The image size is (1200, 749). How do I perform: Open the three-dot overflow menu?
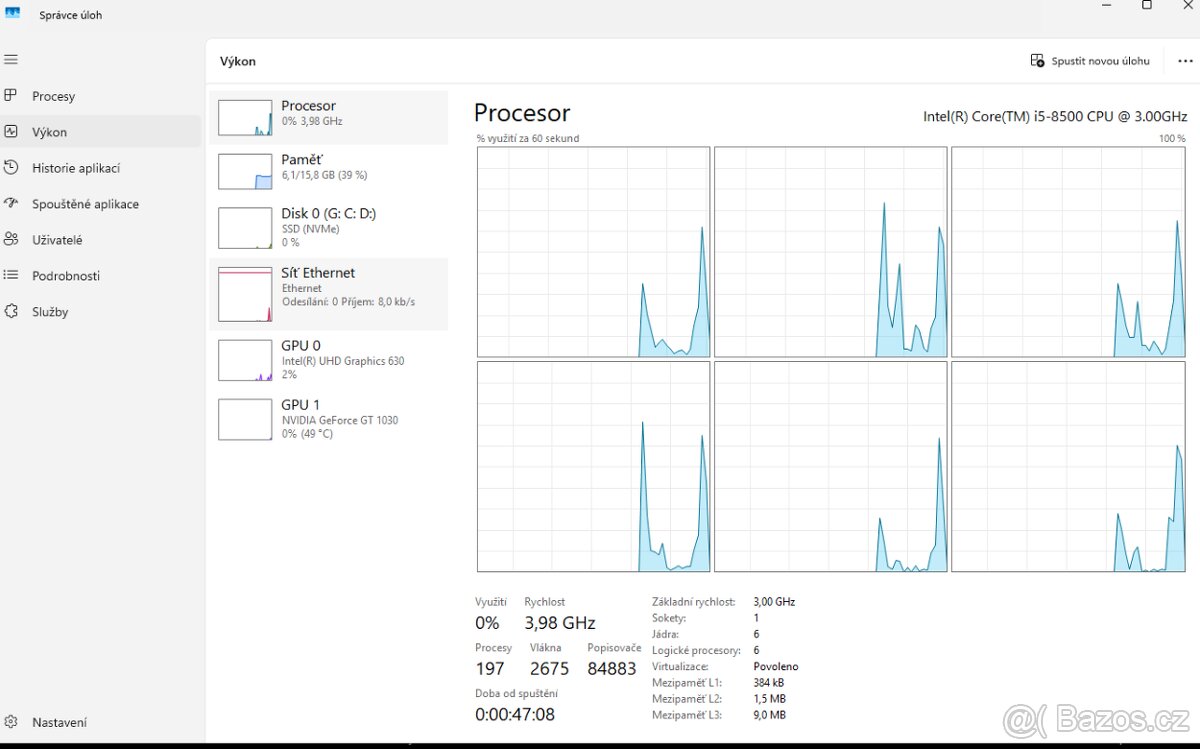1185,61
